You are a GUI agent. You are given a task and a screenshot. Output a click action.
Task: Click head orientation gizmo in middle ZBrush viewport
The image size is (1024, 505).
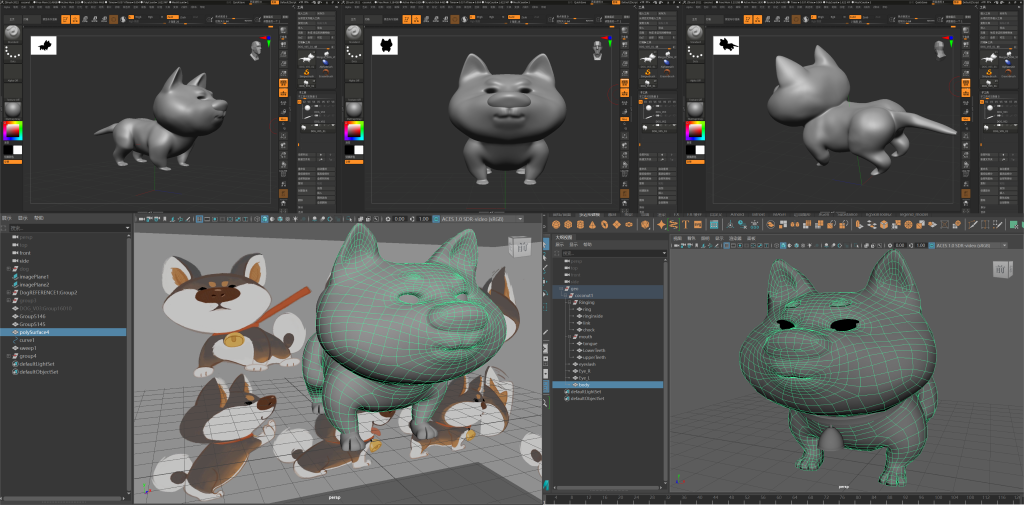click(598, 50)
